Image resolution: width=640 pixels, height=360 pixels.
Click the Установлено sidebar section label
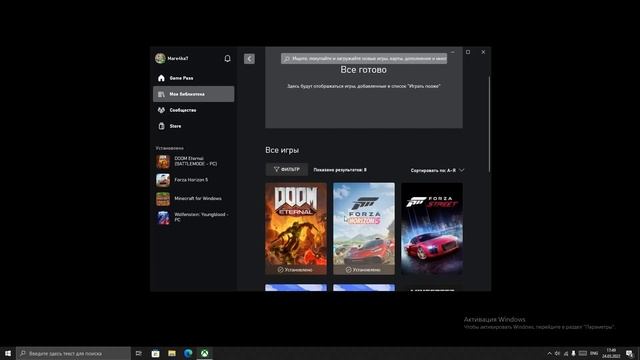tap(170, 148)
